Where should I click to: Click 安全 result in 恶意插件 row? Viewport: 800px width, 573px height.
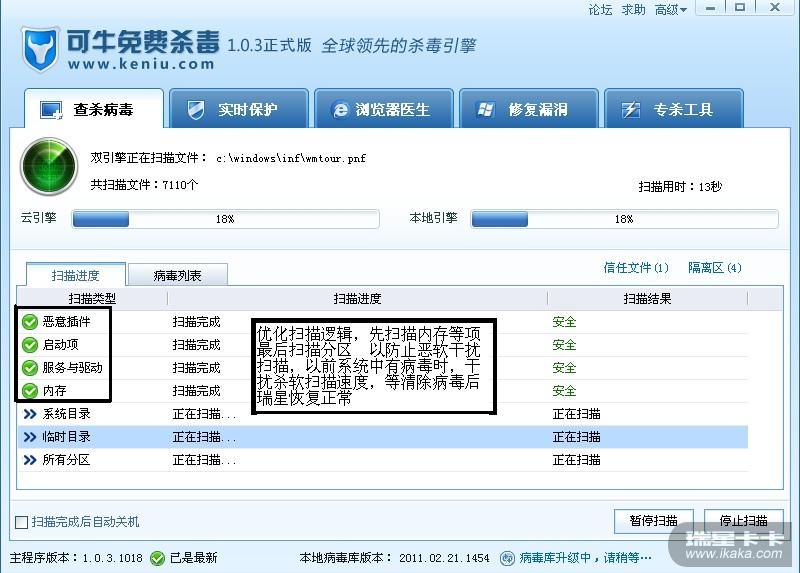[564, 322]
